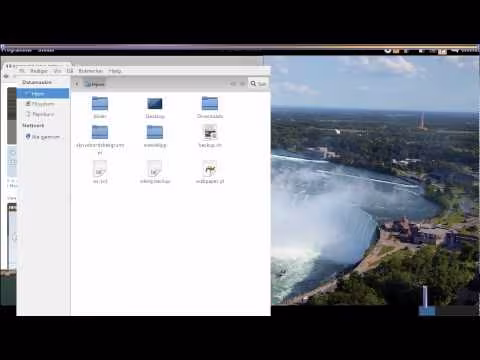
Task: Open the Hjelp menu
Action: 115,71
